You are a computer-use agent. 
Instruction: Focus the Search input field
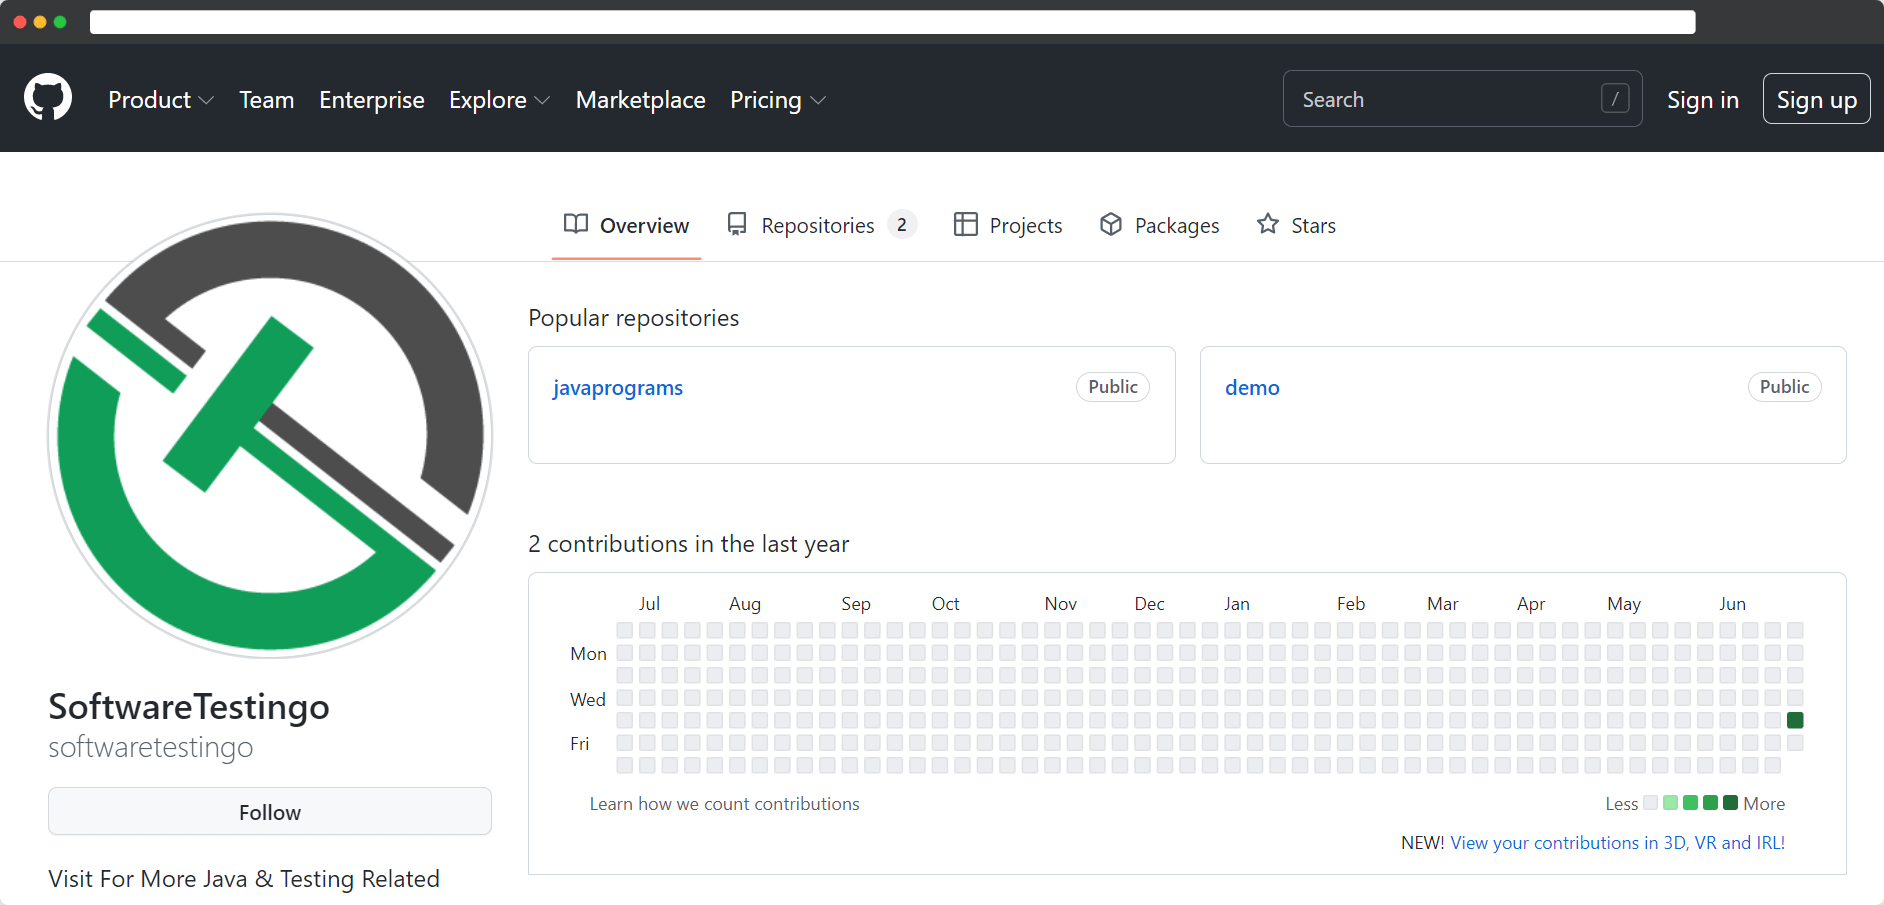click(x=1462, y=99)
